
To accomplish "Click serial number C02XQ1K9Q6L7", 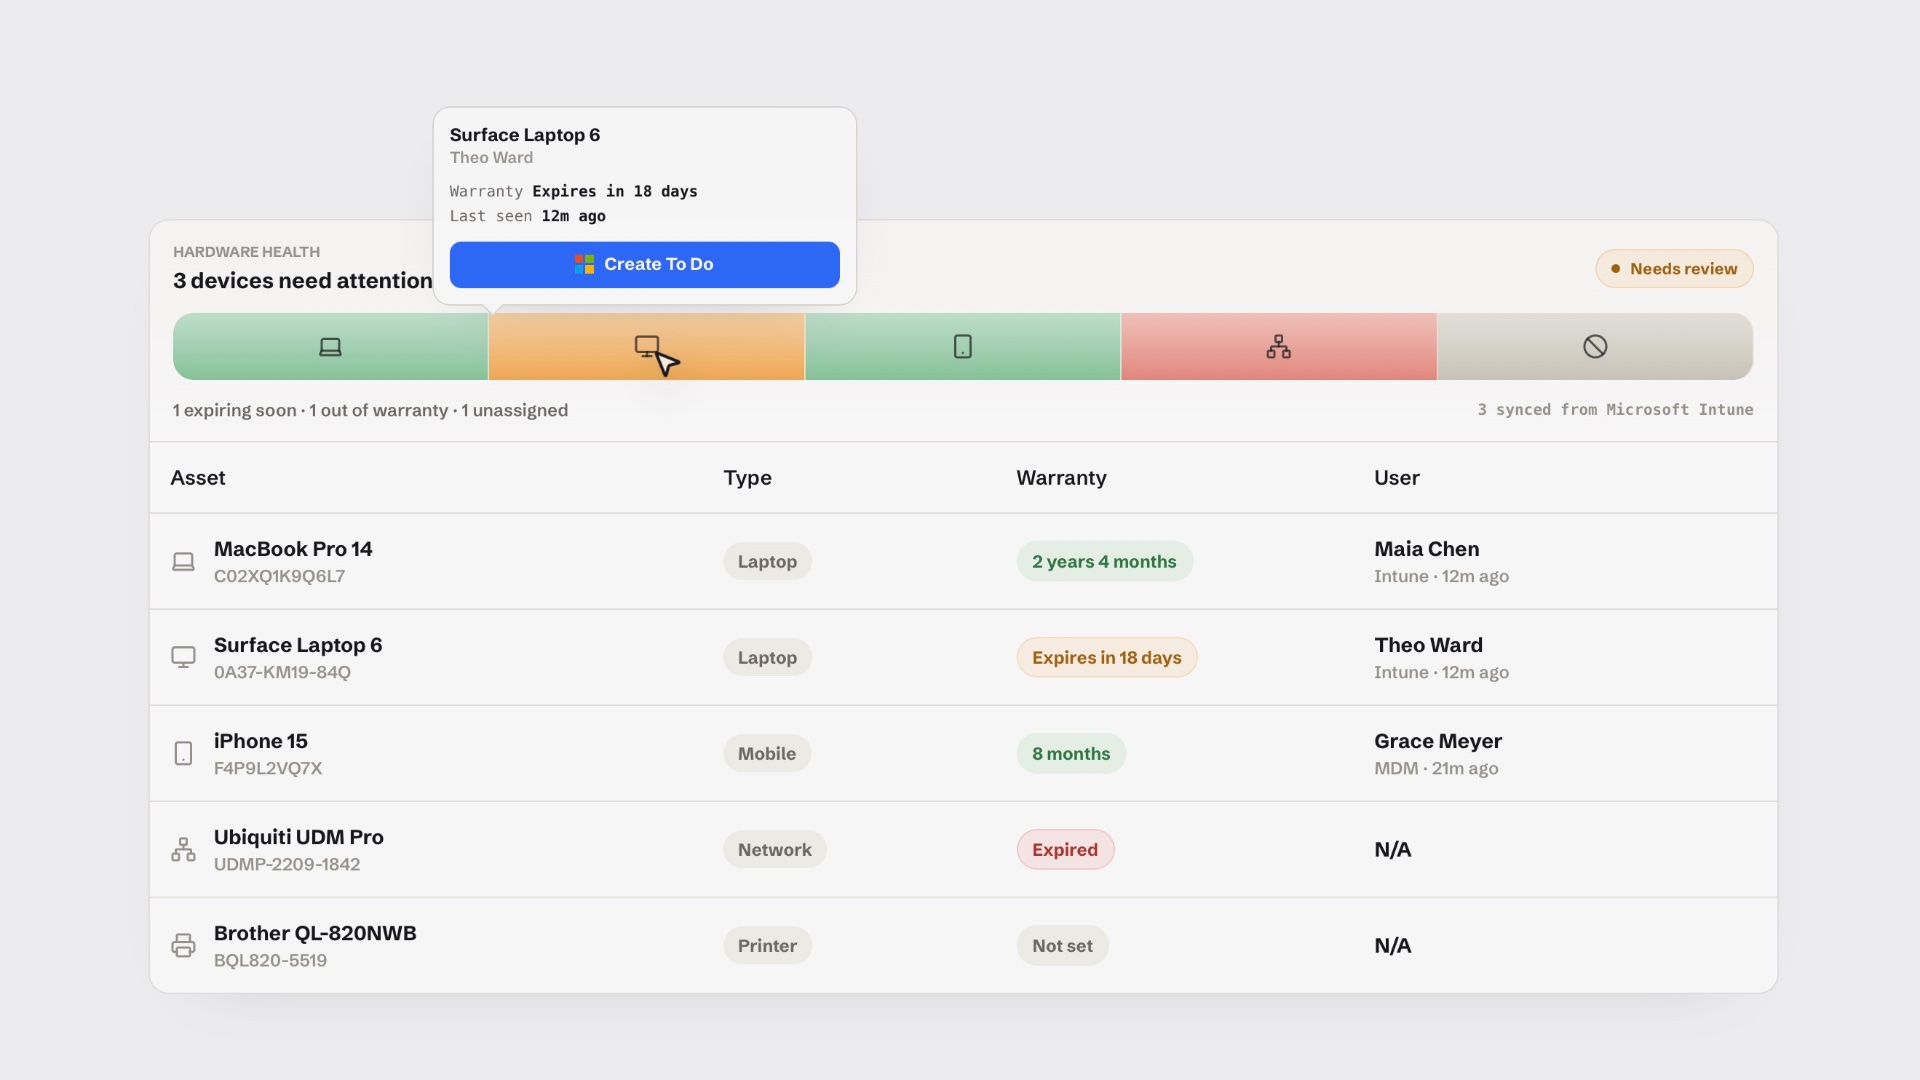I will tap(279, 576).
